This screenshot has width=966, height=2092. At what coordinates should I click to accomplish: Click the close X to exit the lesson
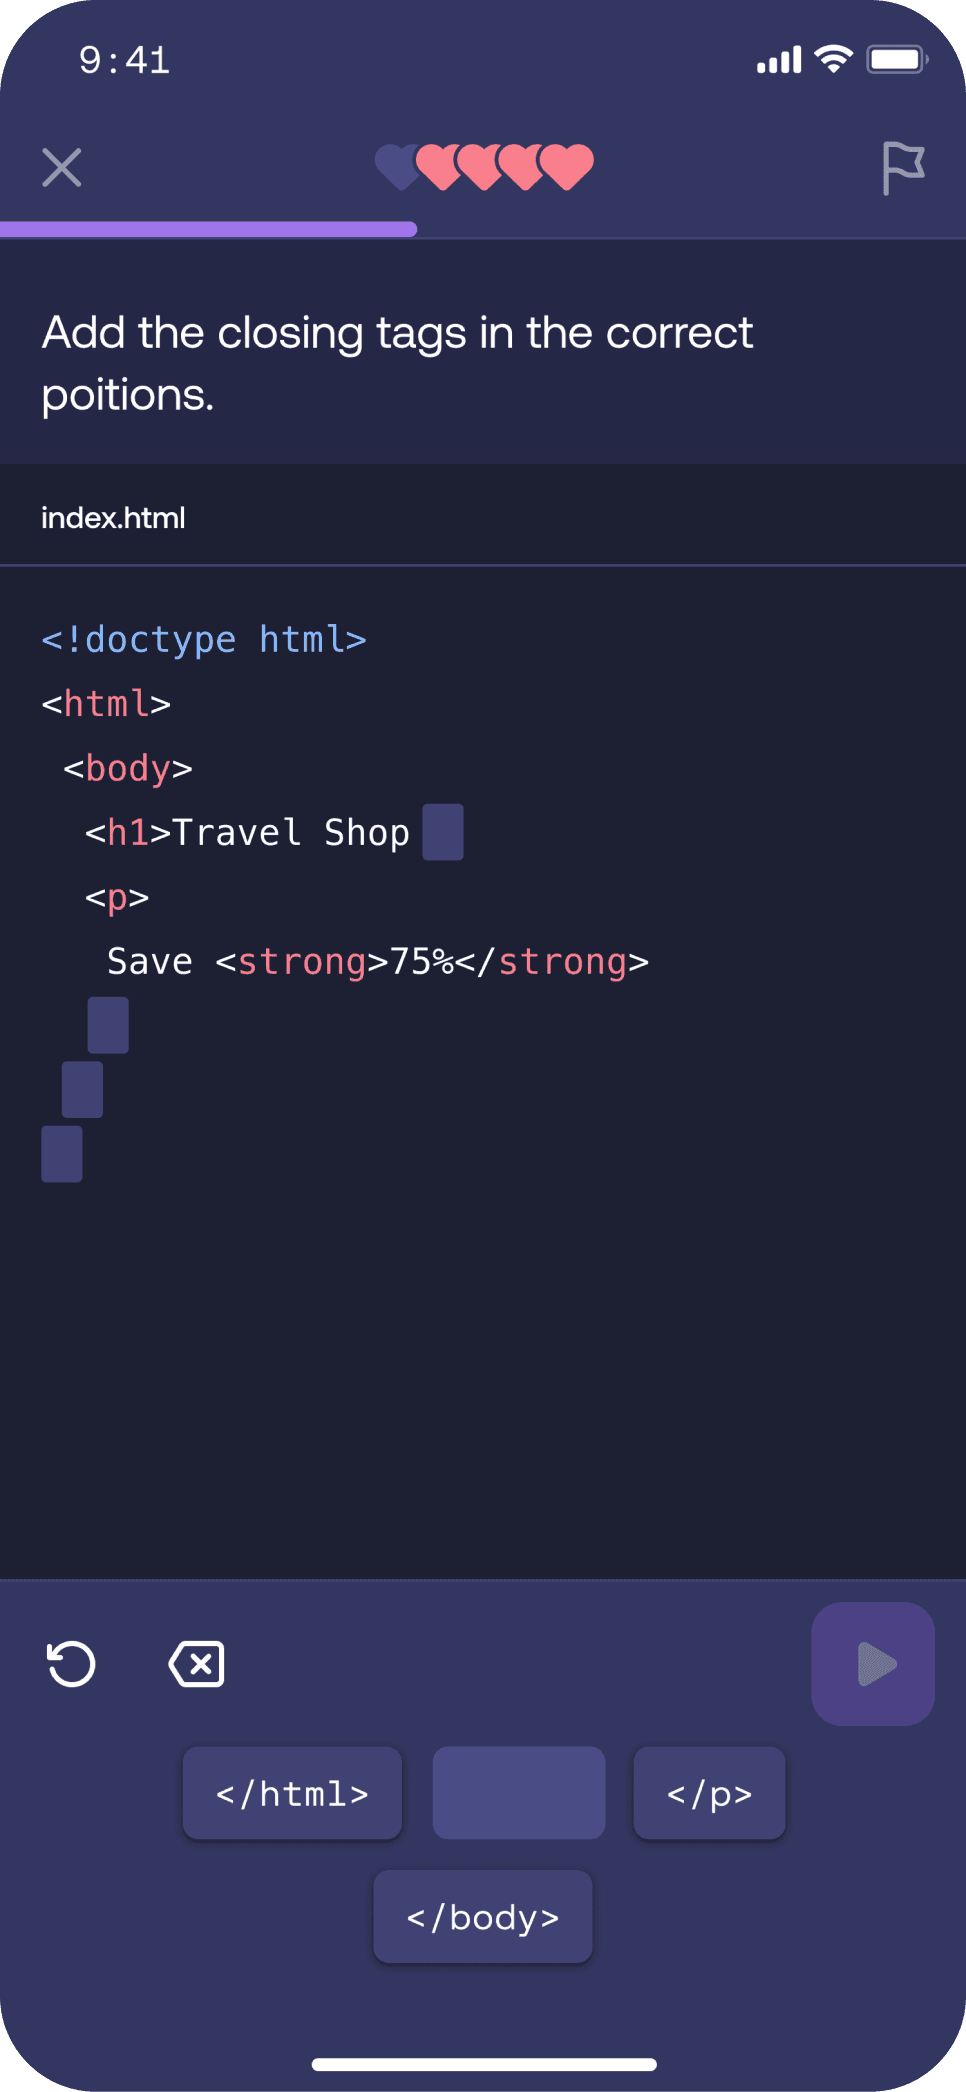click(x=62, y=167)
